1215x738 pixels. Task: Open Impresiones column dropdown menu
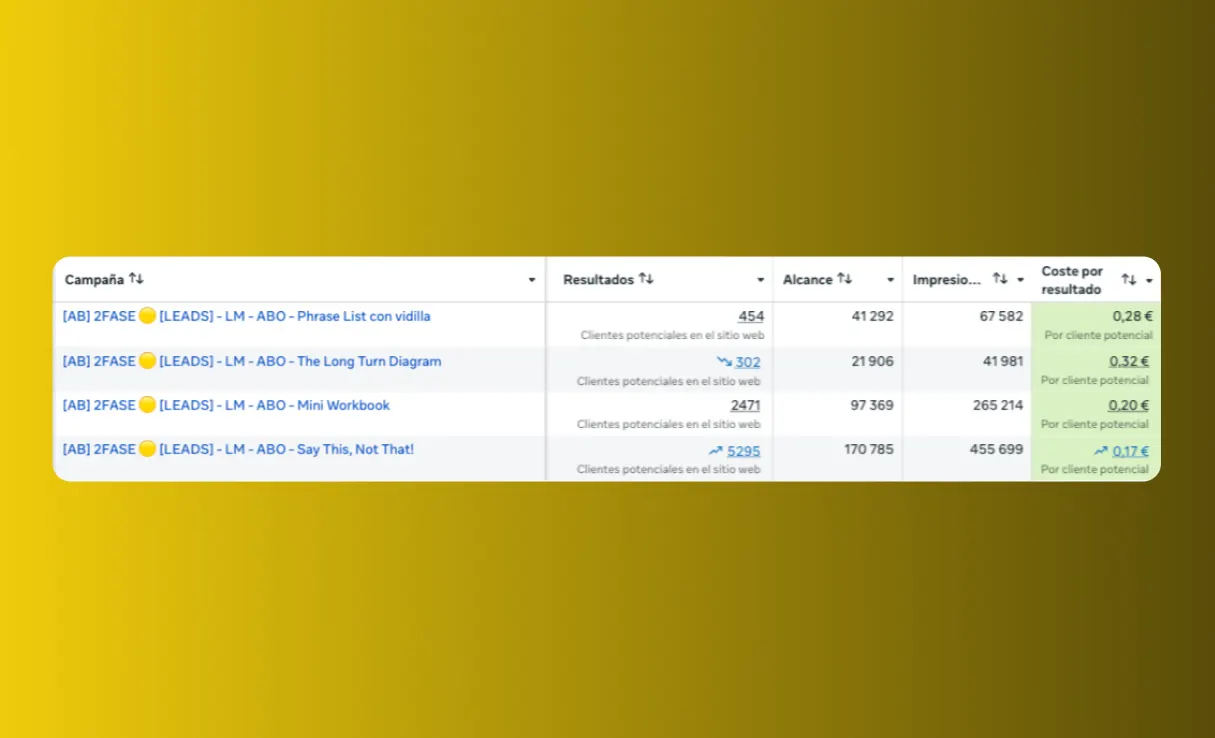[x=1020, y=280]
